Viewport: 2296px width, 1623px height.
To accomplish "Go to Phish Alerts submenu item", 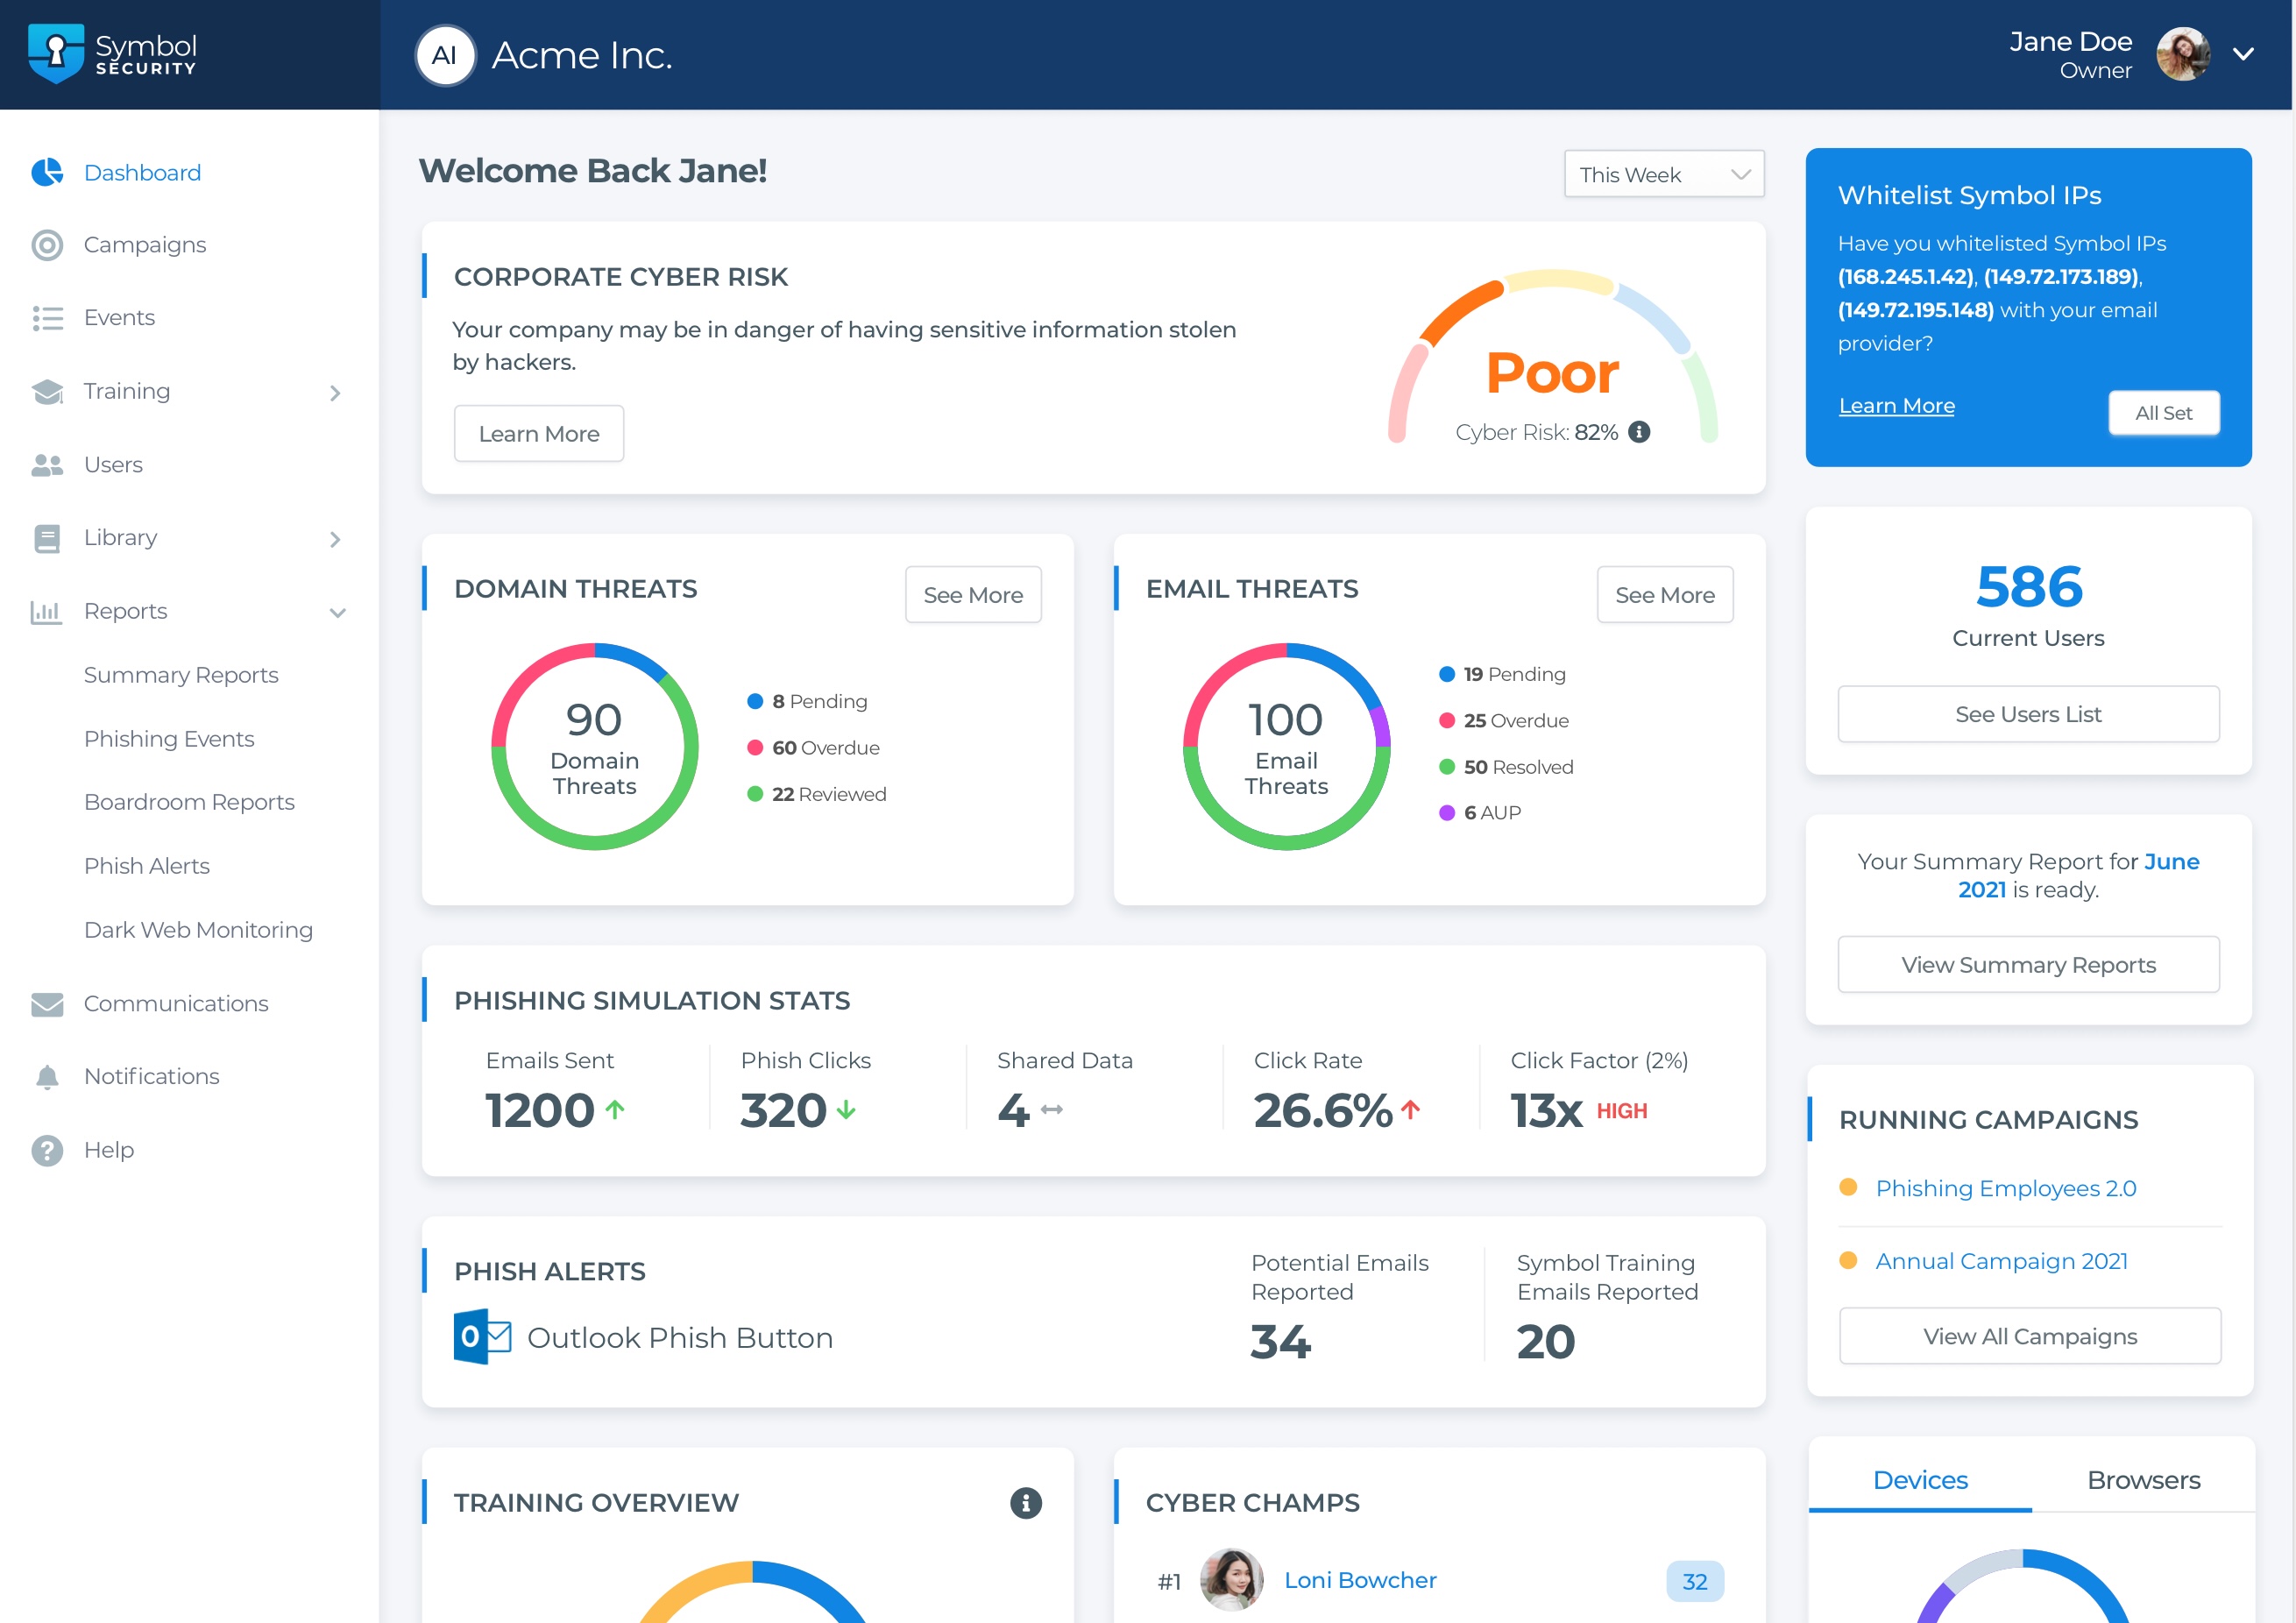I will coord(147,866).
